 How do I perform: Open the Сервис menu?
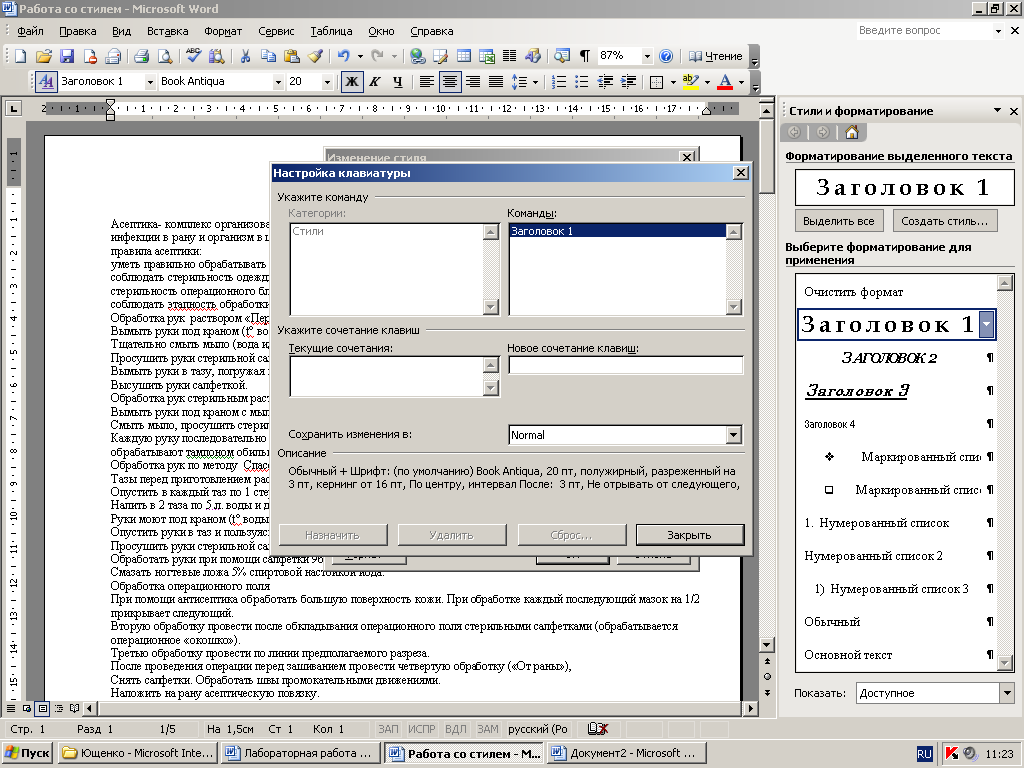[276, 31]
